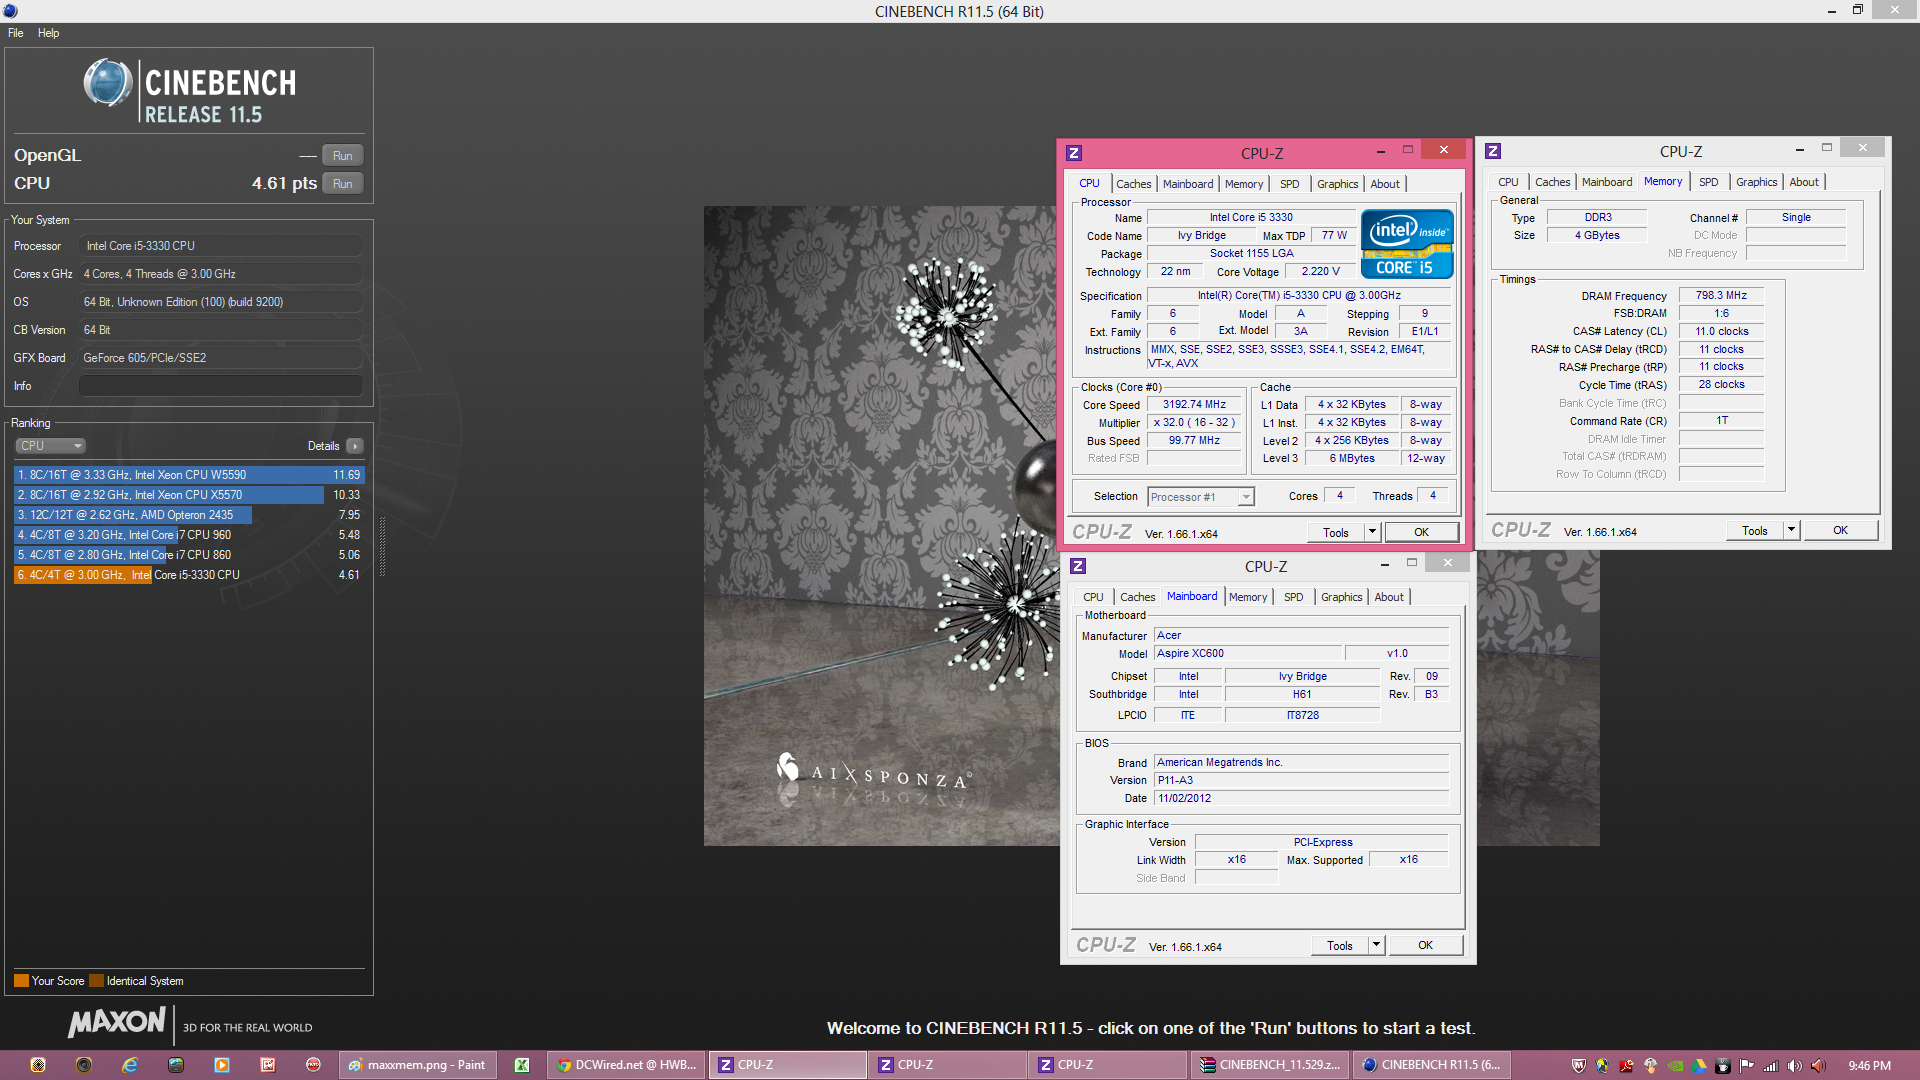Click the BIOS Version P11-A3 field
This screenshot has height=1080, width=1920.
(x=1302, y=780)
